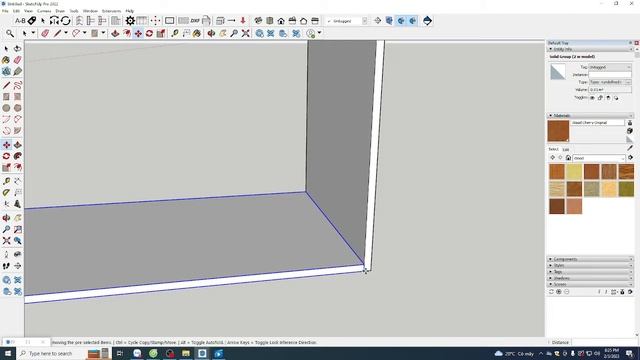Select the Orbit tool in left toolbar
This screenshot has height=360, width=640.
point(7,218)
